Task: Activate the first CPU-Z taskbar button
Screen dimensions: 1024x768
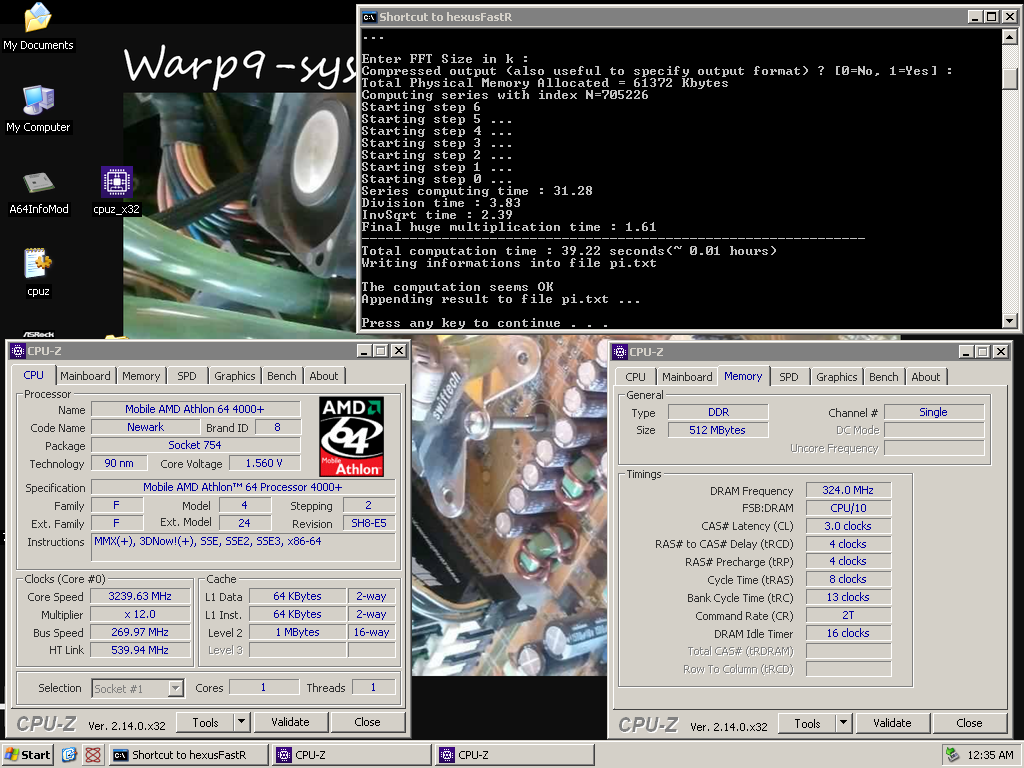Action: (x=352, y=755)
